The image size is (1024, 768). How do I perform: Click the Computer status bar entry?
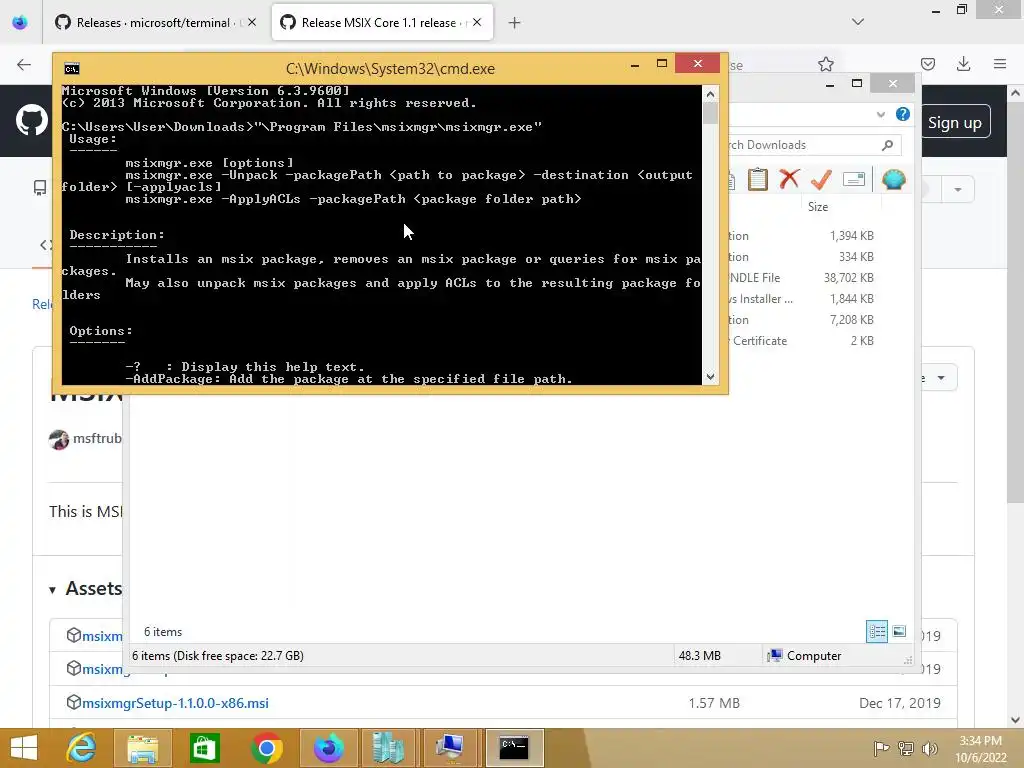(x=805, y=656)
